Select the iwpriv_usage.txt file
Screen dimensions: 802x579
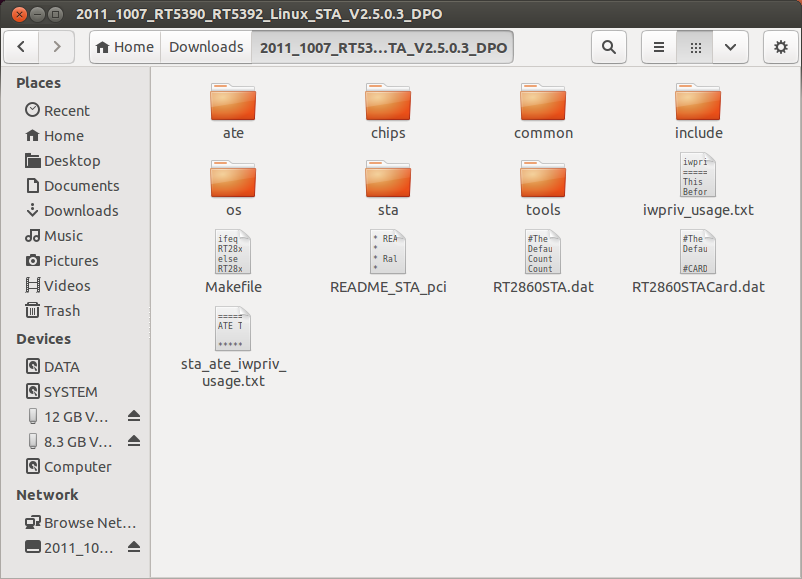coord(698,185)
